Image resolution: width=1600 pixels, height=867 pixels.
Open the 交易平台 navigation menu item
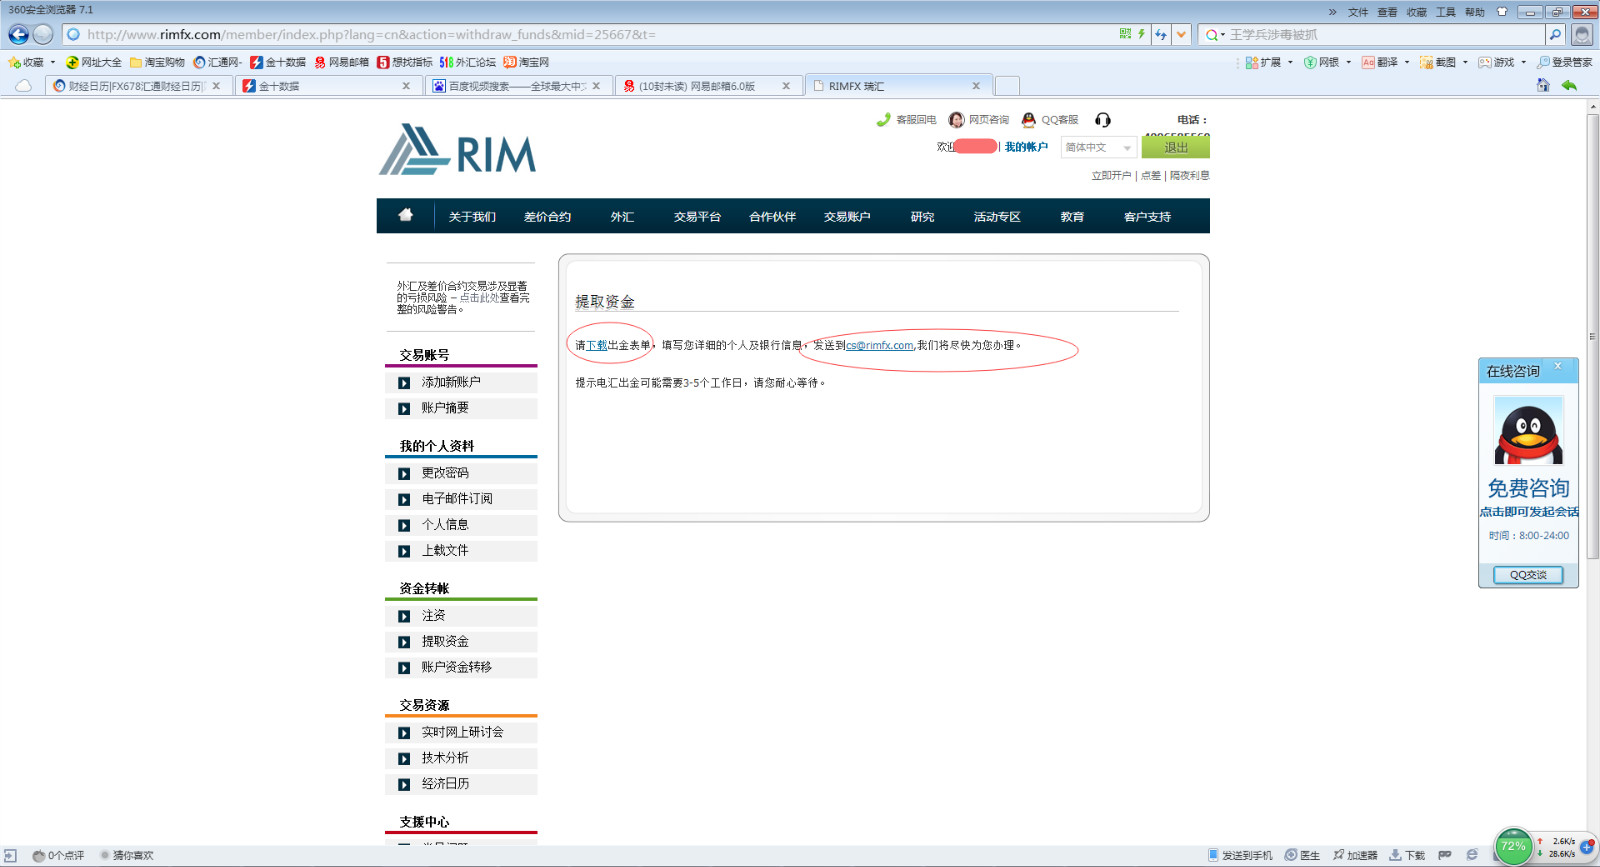tap(697, 216)
